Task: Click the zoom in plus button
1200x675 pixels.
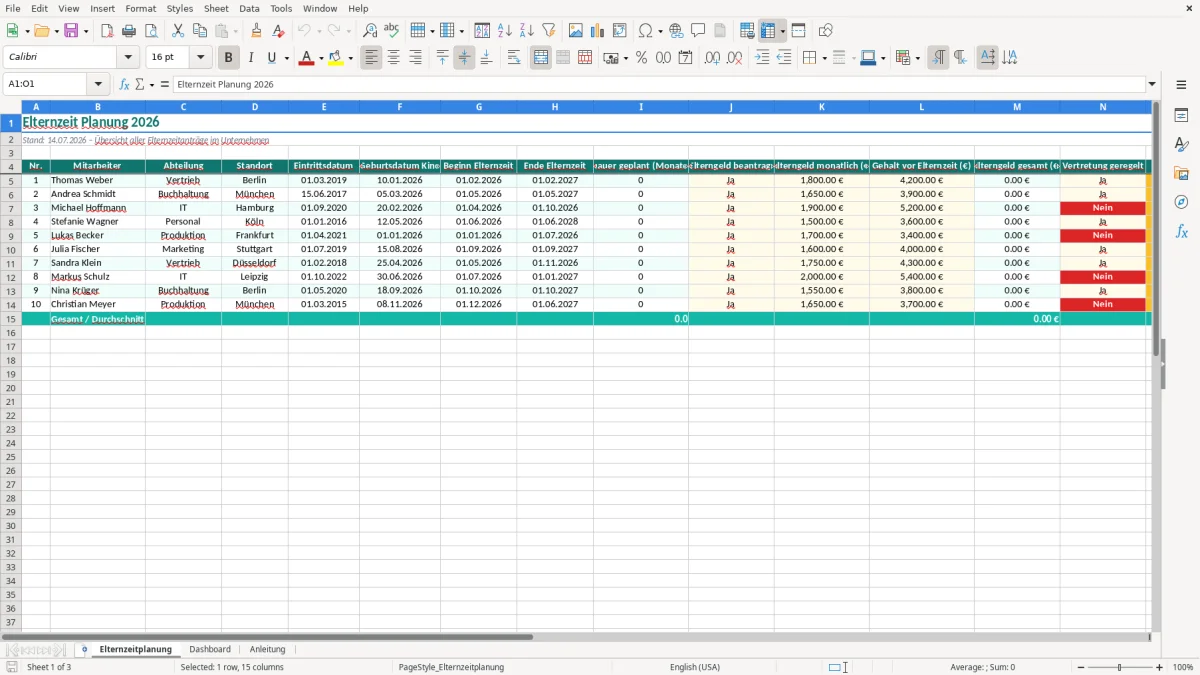Action: click(x=1160, y=667)
